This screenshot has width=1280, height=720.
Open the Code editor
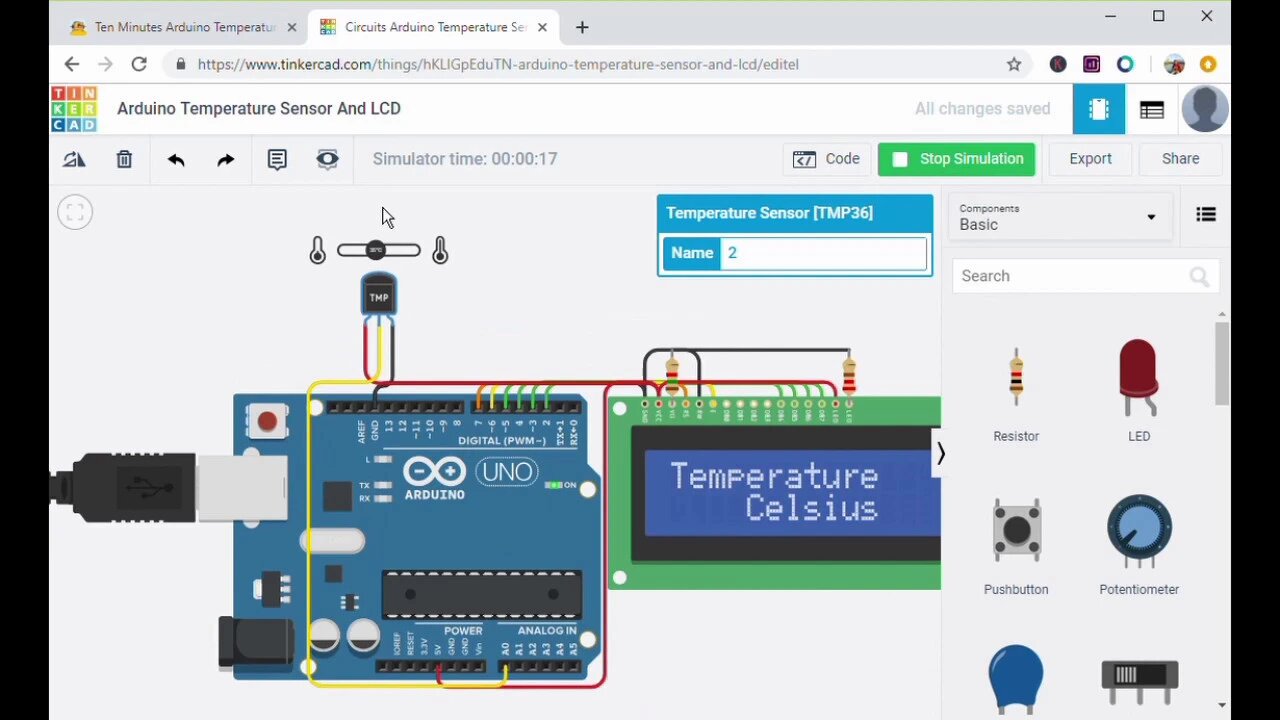pyautogui.click(x=826, y=159)
